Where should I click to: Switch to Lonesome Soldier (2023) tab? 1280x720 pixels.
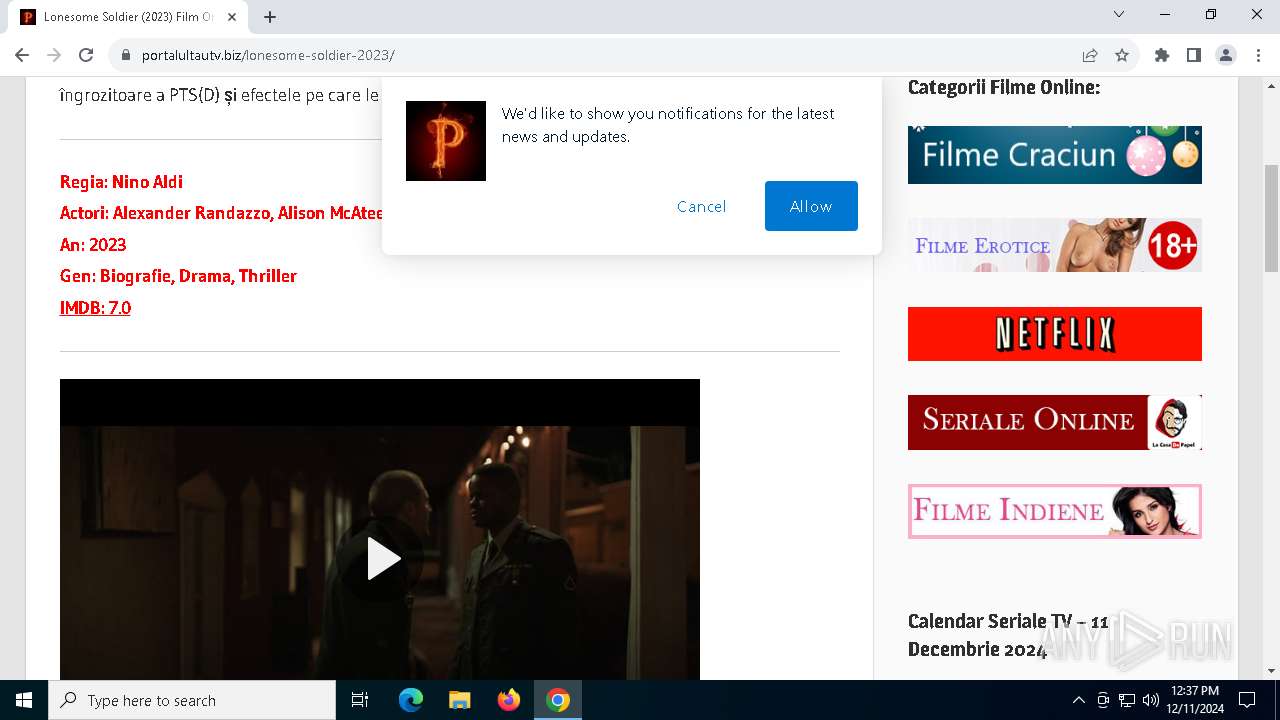pos(128,17)
